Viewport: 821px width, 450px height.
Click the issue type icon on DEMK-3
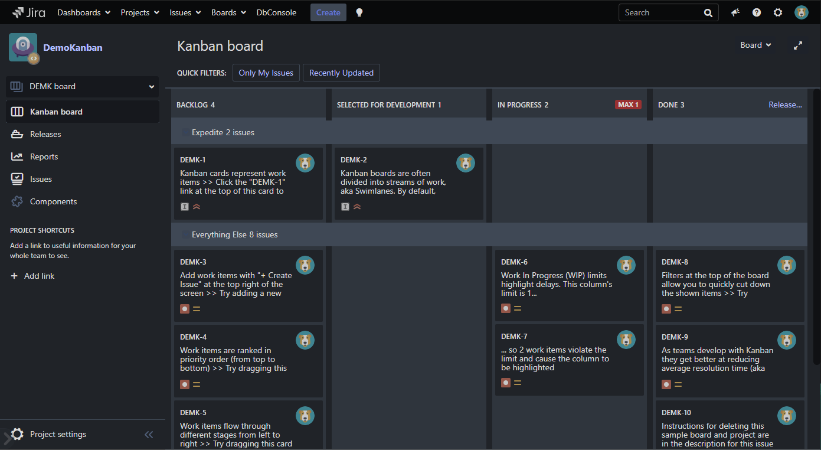(x=184, y=309)
